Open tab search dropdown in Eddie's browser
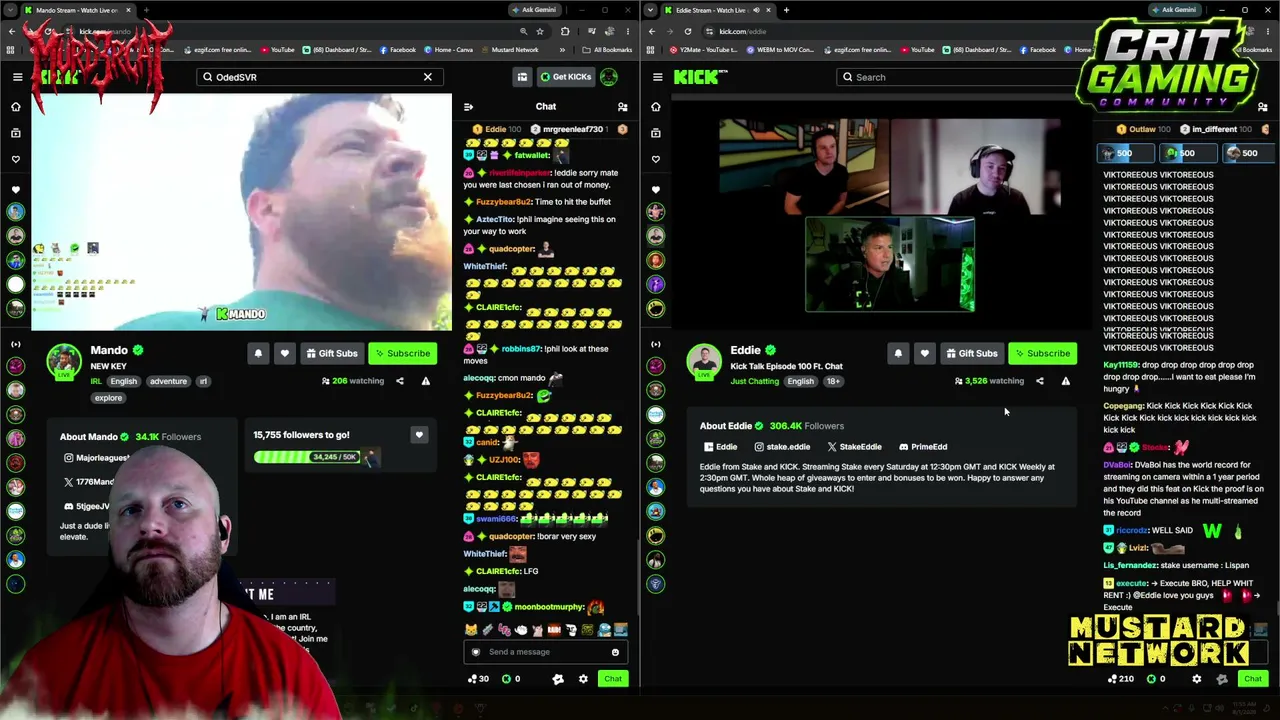Screen dimensions: 1280x720 [x=652, y=10]
